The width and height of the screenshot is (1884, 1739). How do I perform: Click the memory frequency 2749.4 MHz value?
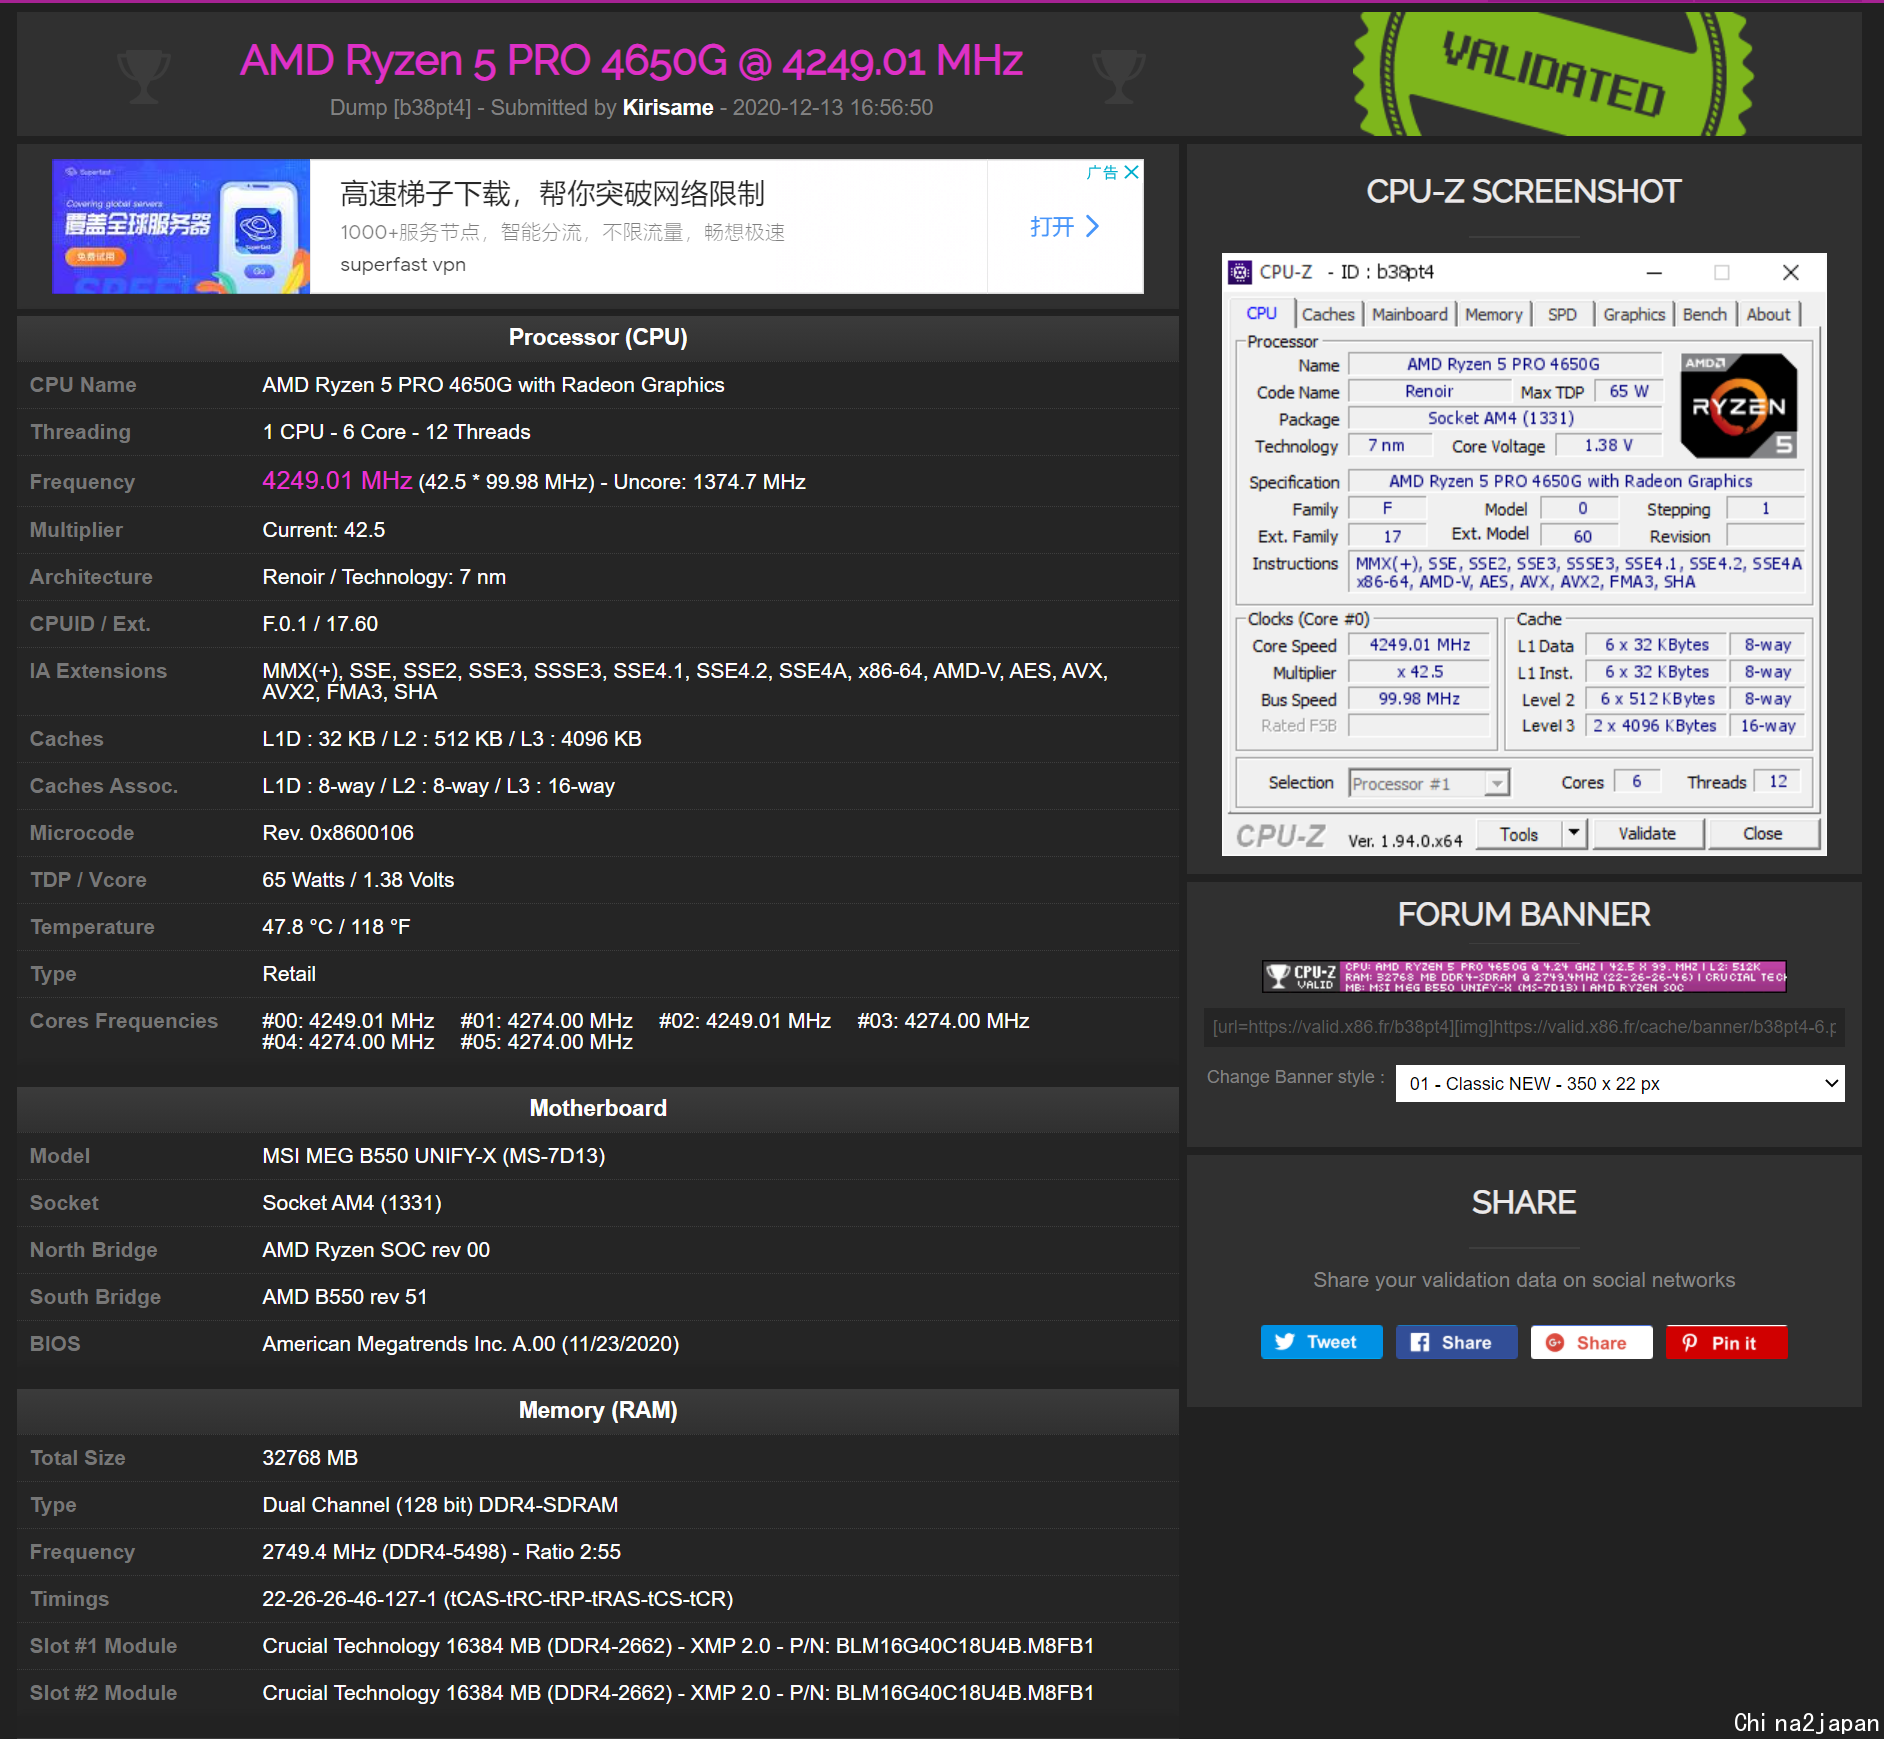point(441,1552)
